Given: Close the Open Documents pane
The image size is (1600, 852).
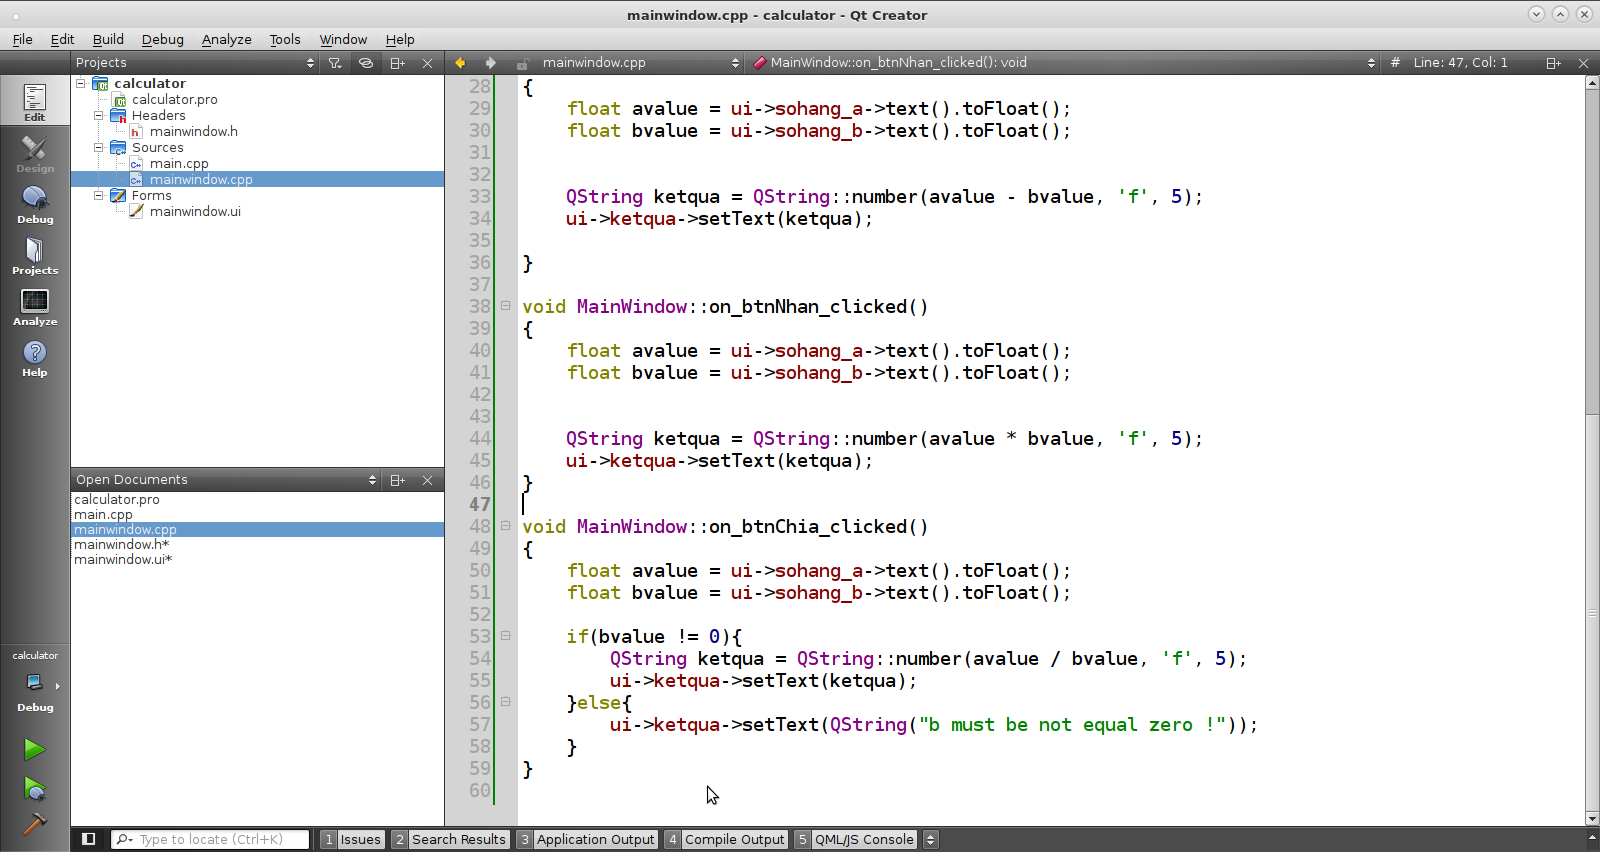Looking at the screenshot, I should [x=427, y=480].
